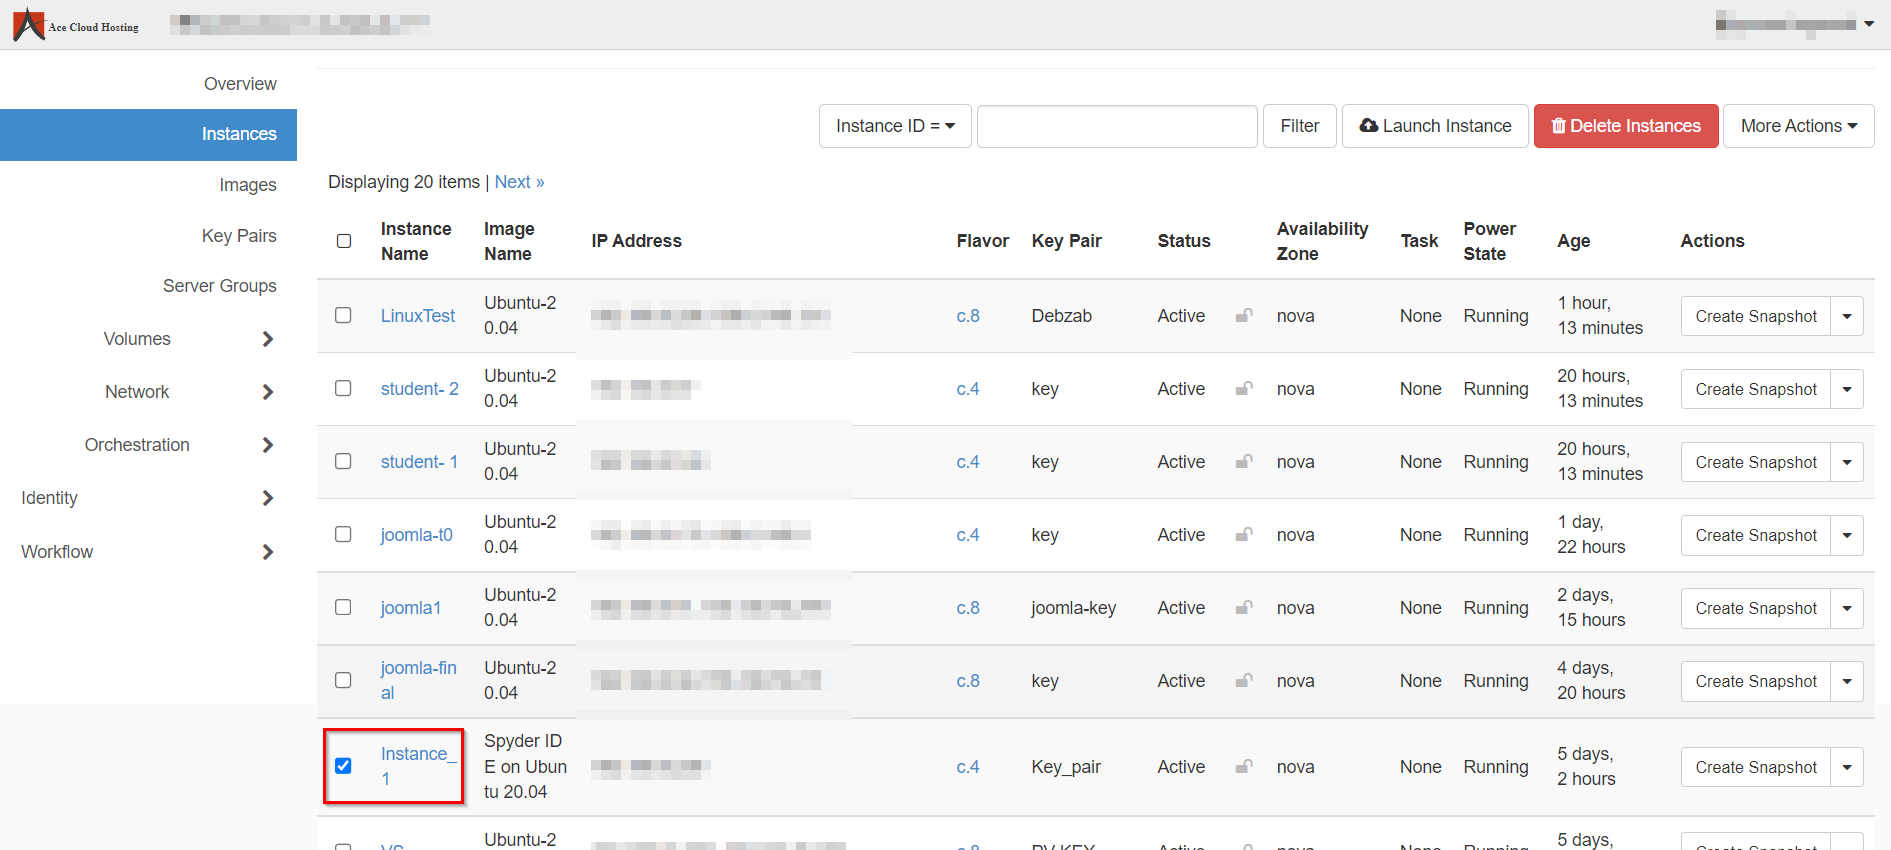Click the Ace Cloud Hosting logo
The height and width of the screenshot is (850, 1891).
76,25
